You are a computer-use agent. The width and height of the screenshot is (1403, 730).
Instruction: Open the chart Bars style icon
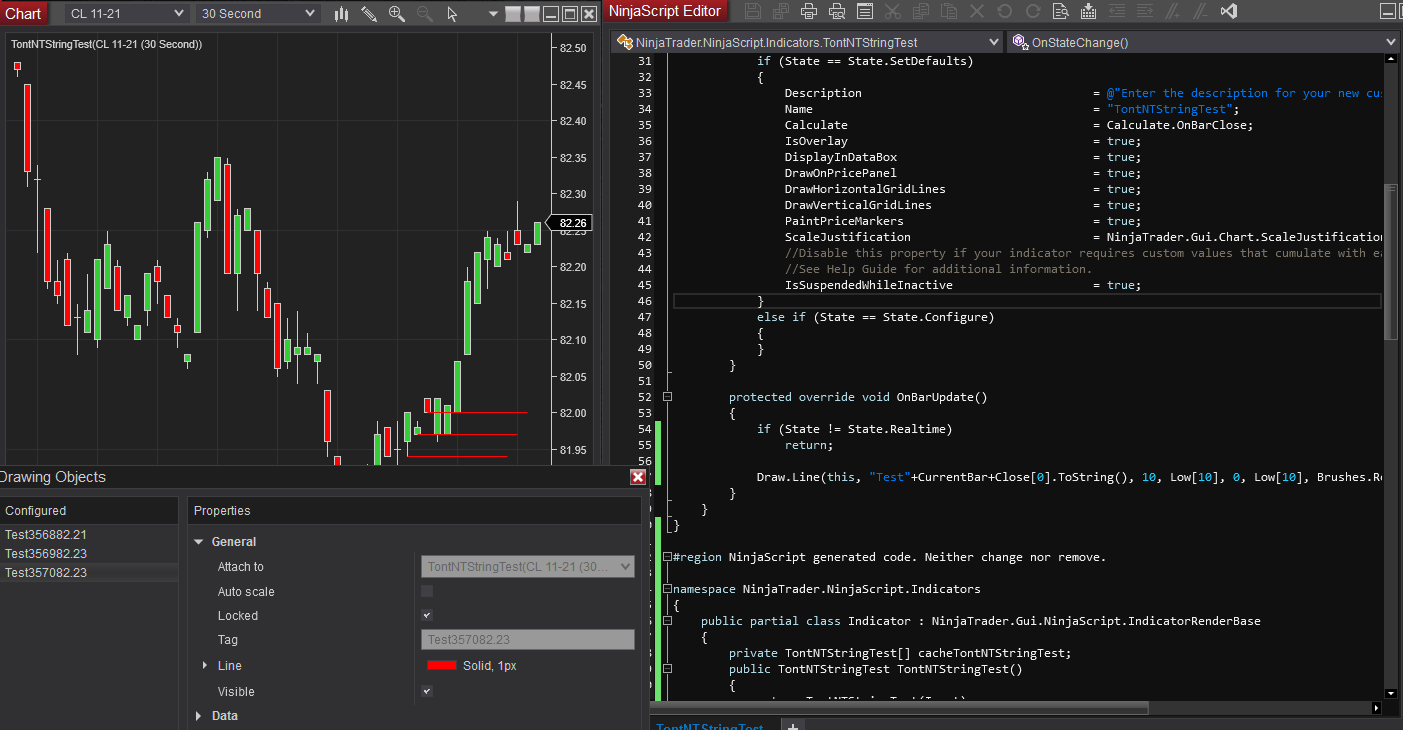pyautogui.click(x=342, y=14)
